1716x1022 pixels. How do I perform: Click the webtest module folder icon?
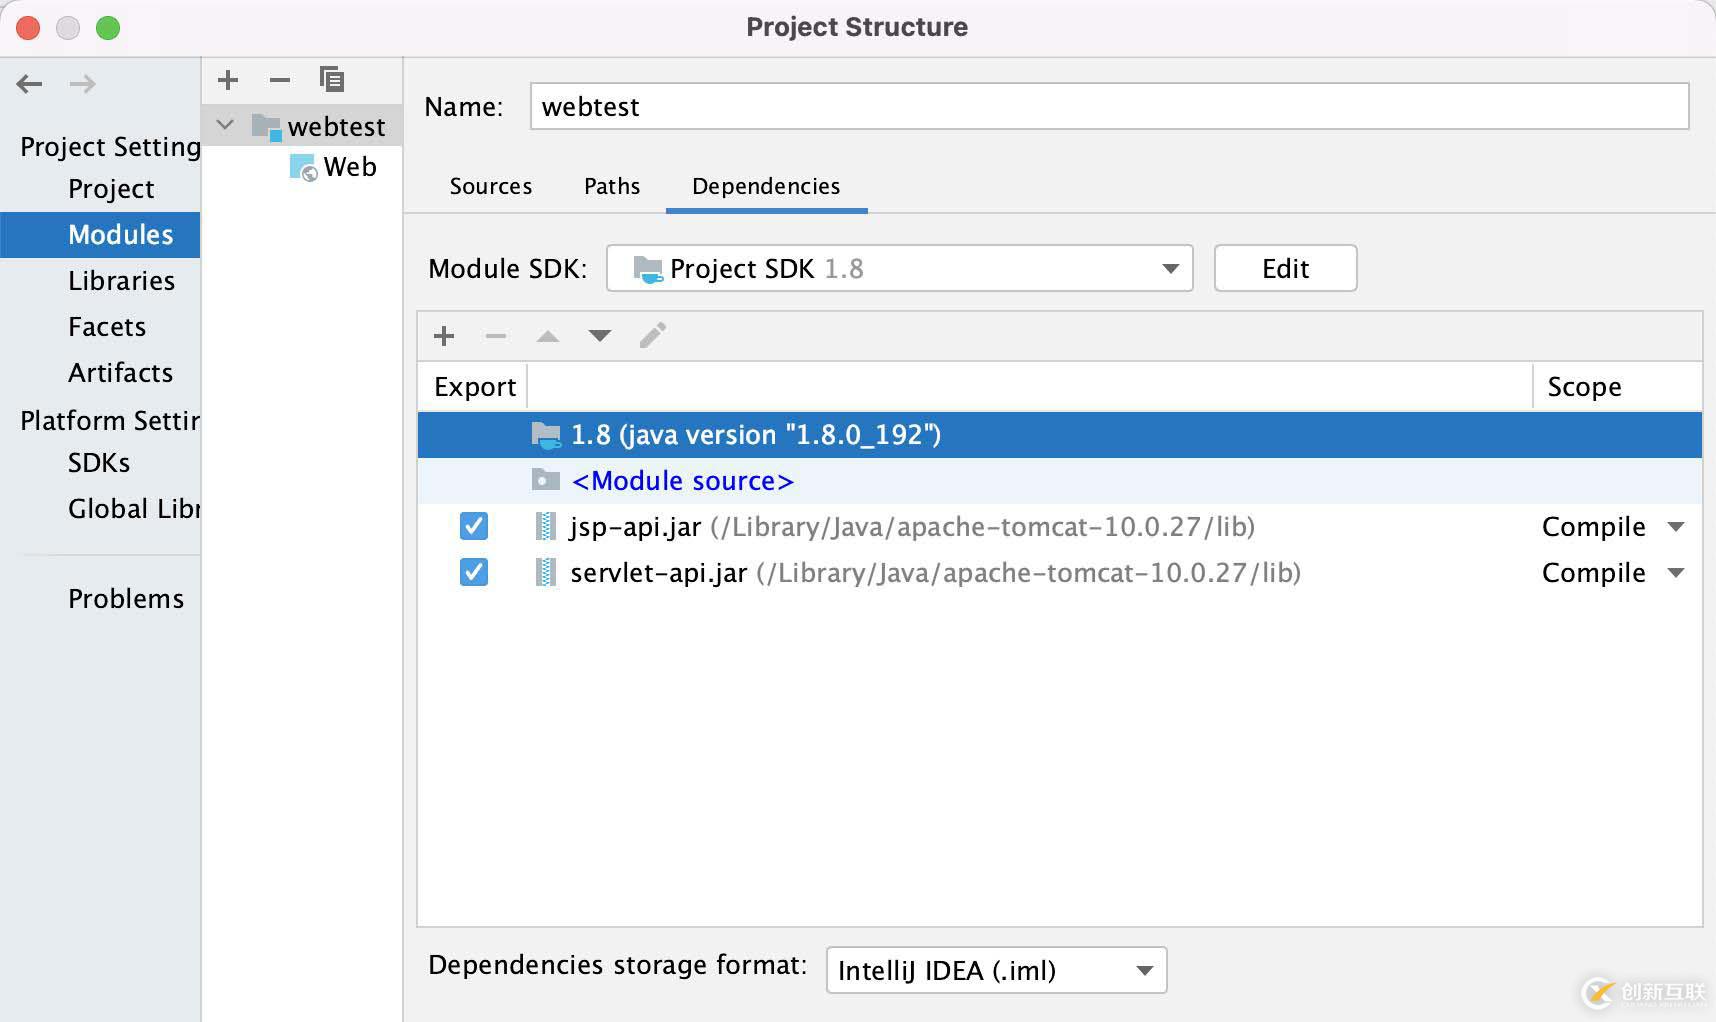266,127
